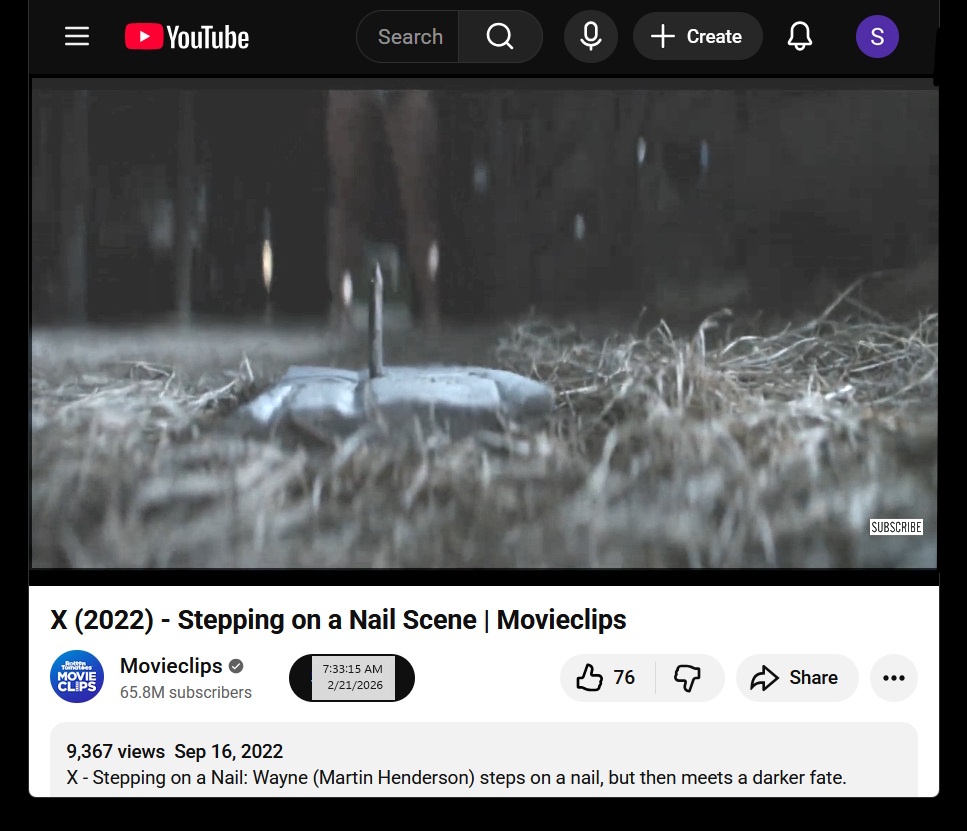Click the Movieclips channel avatar
Screen dimensions: 967x831
(x=77, y=677)
